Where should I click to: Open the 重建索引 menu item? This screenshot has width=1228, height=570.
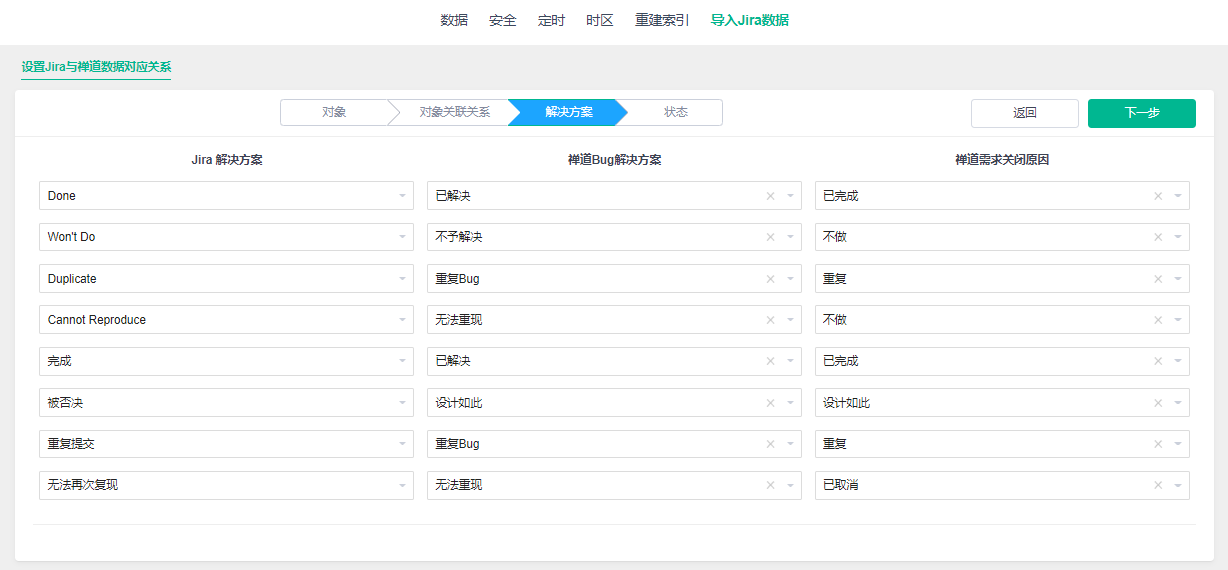click(x=662, y=20)
